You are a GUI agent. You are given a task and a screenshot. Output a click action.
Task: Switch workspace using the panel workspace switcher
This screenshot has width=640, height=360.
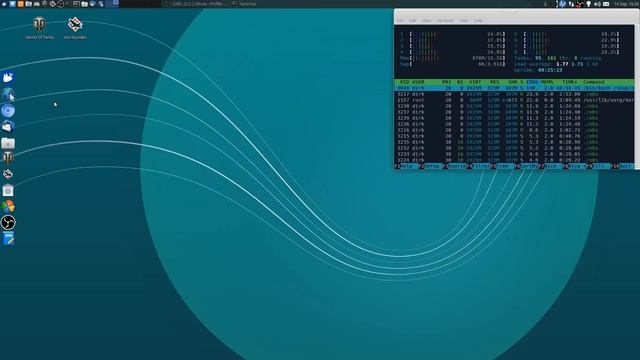[x=112, y=4]
